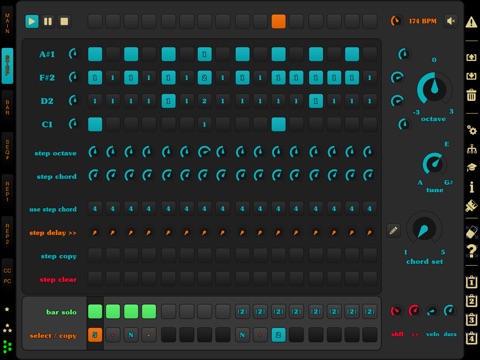Click the first step clear button
Image resolution: width=480 pixels, height=360 pixels.
(x=95, y=278)
